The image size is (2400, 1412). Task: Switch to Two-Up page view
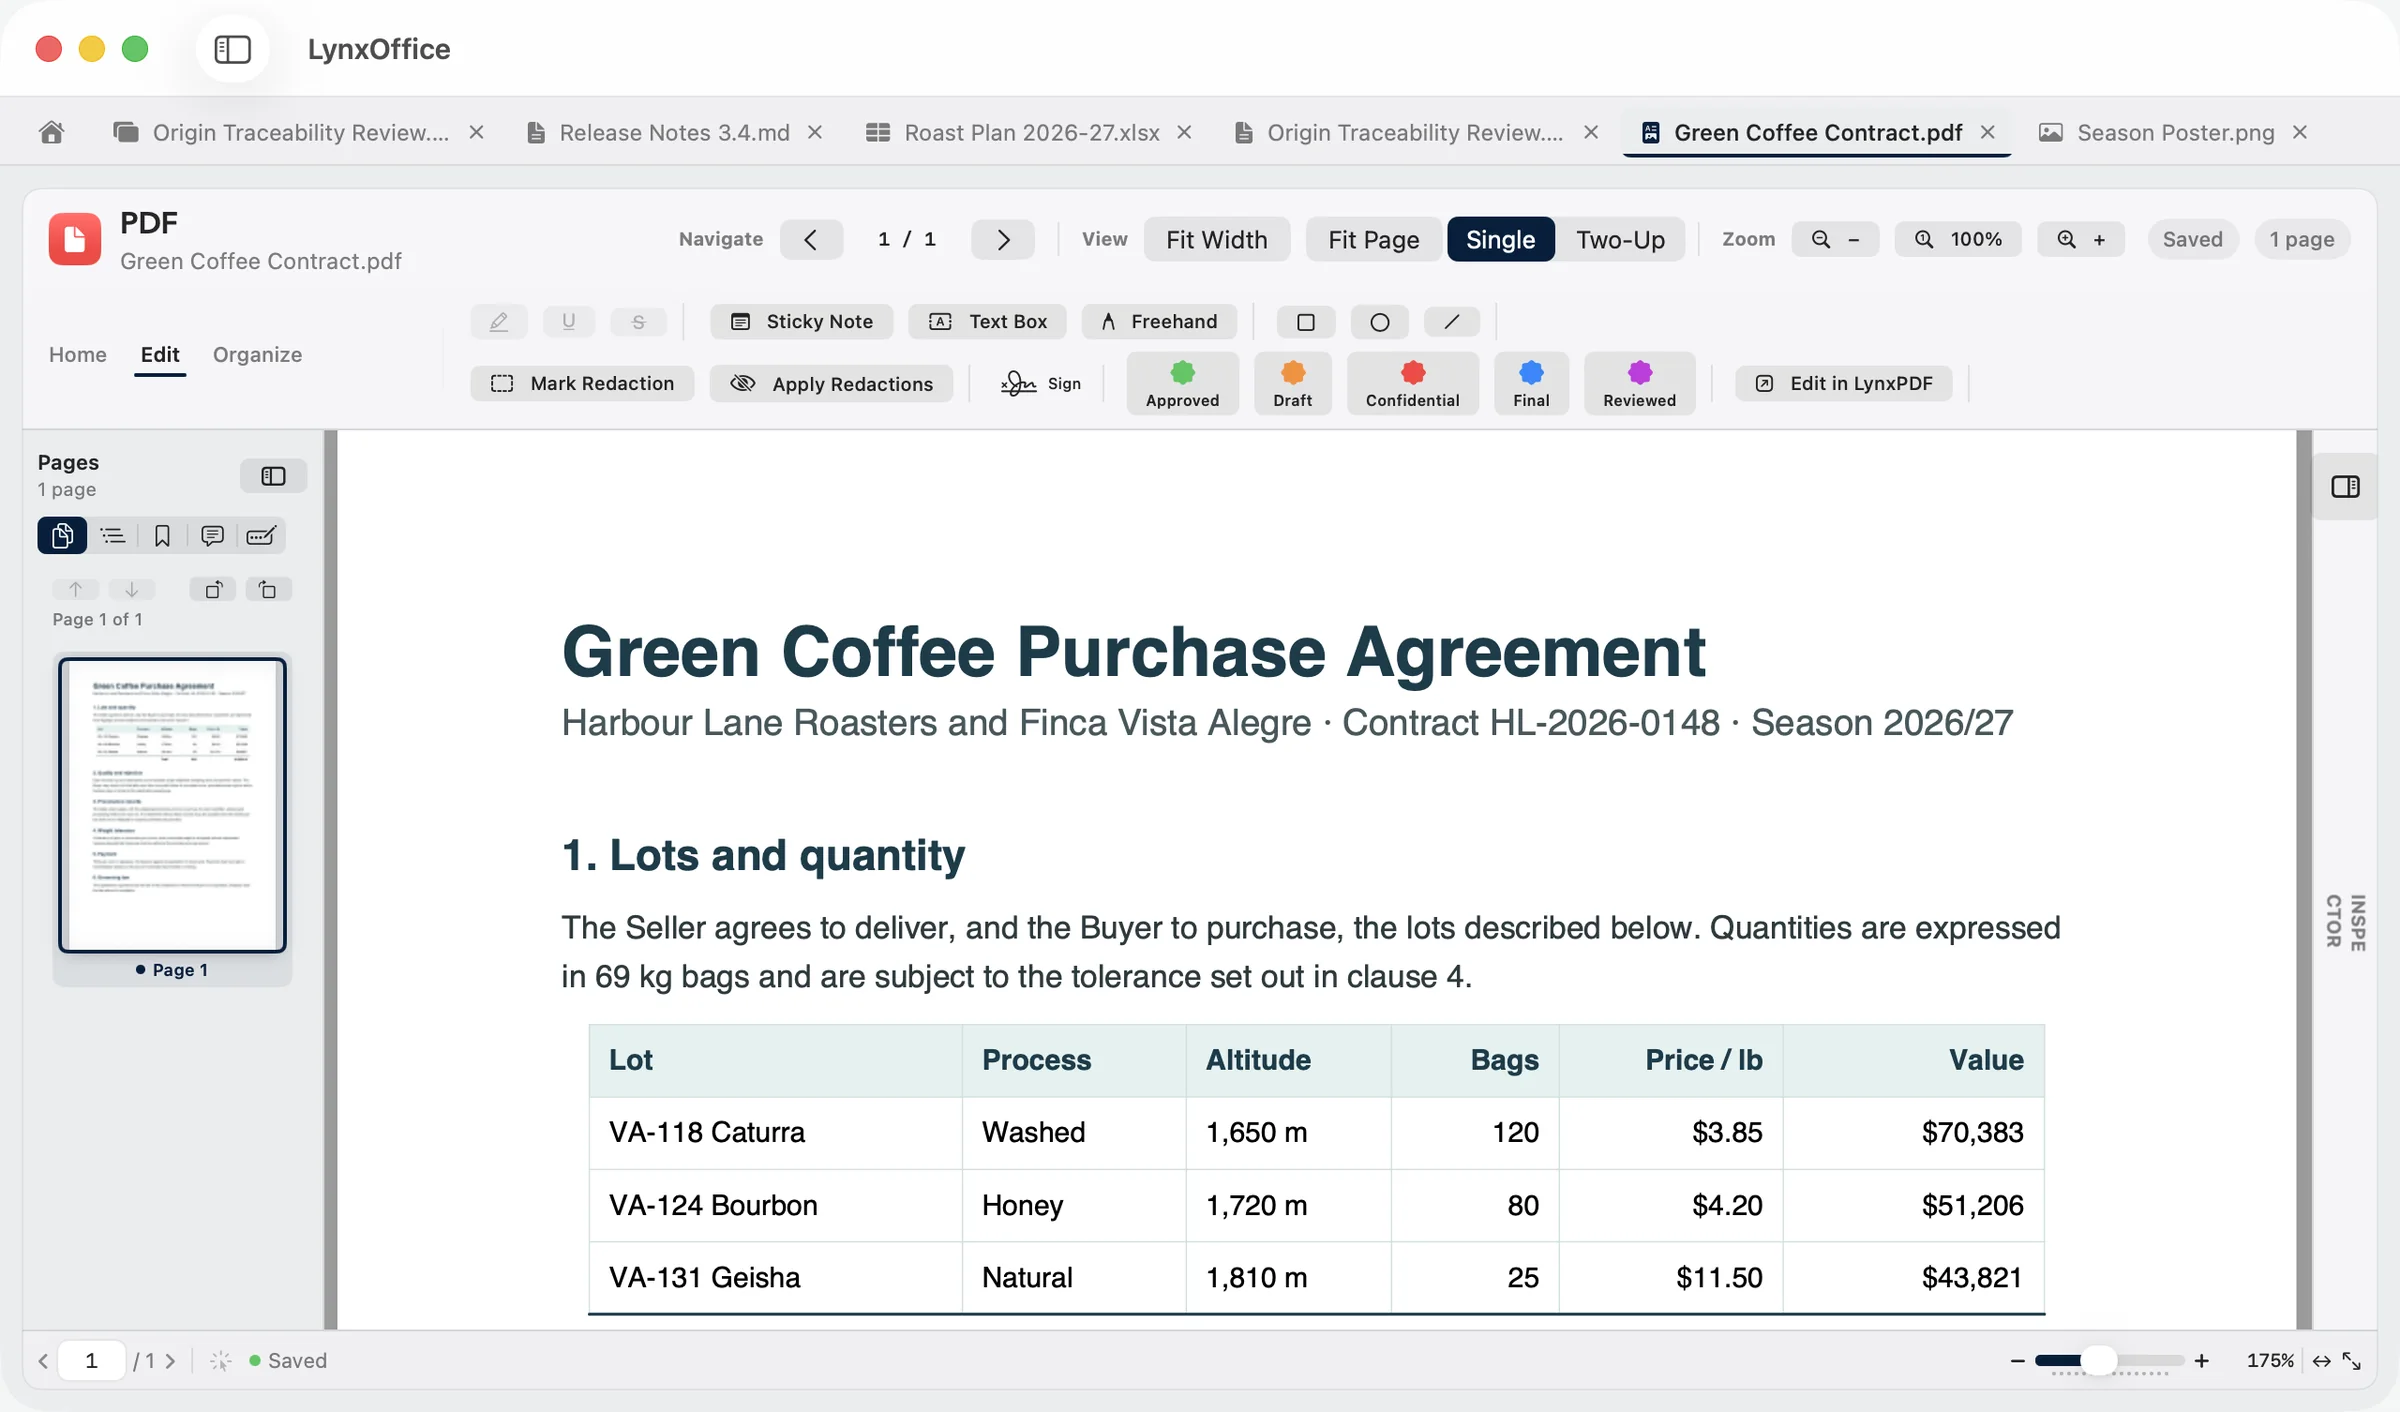[1620, 239]
